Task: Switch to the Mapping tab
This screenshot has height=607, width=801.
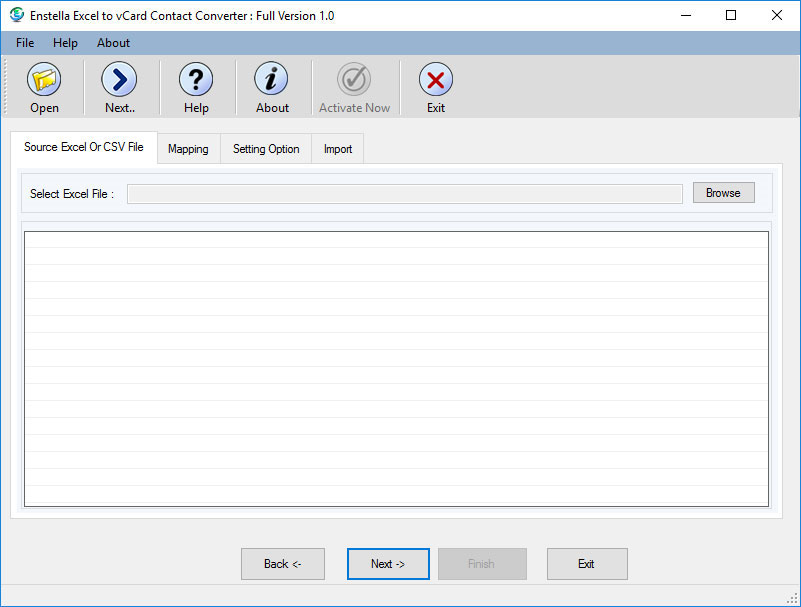Action: (188, 149)
